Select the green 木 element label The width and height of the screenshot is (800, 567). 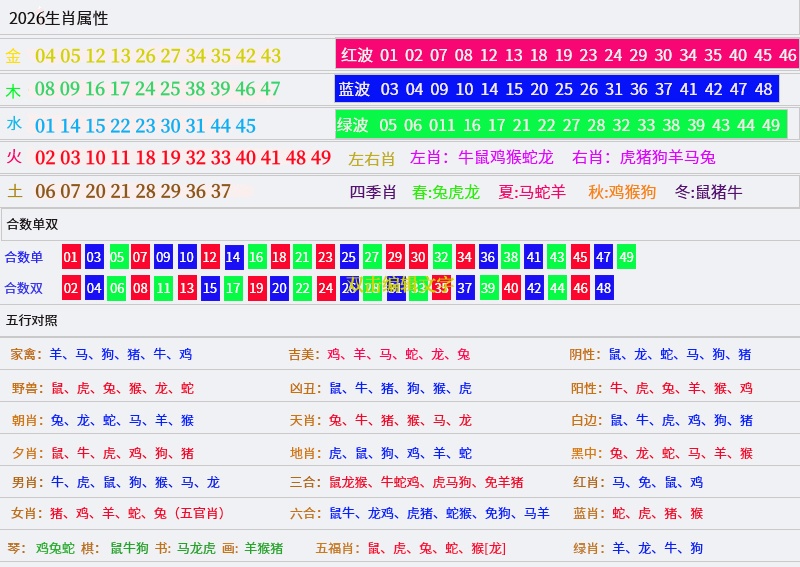tap(14, 90)
